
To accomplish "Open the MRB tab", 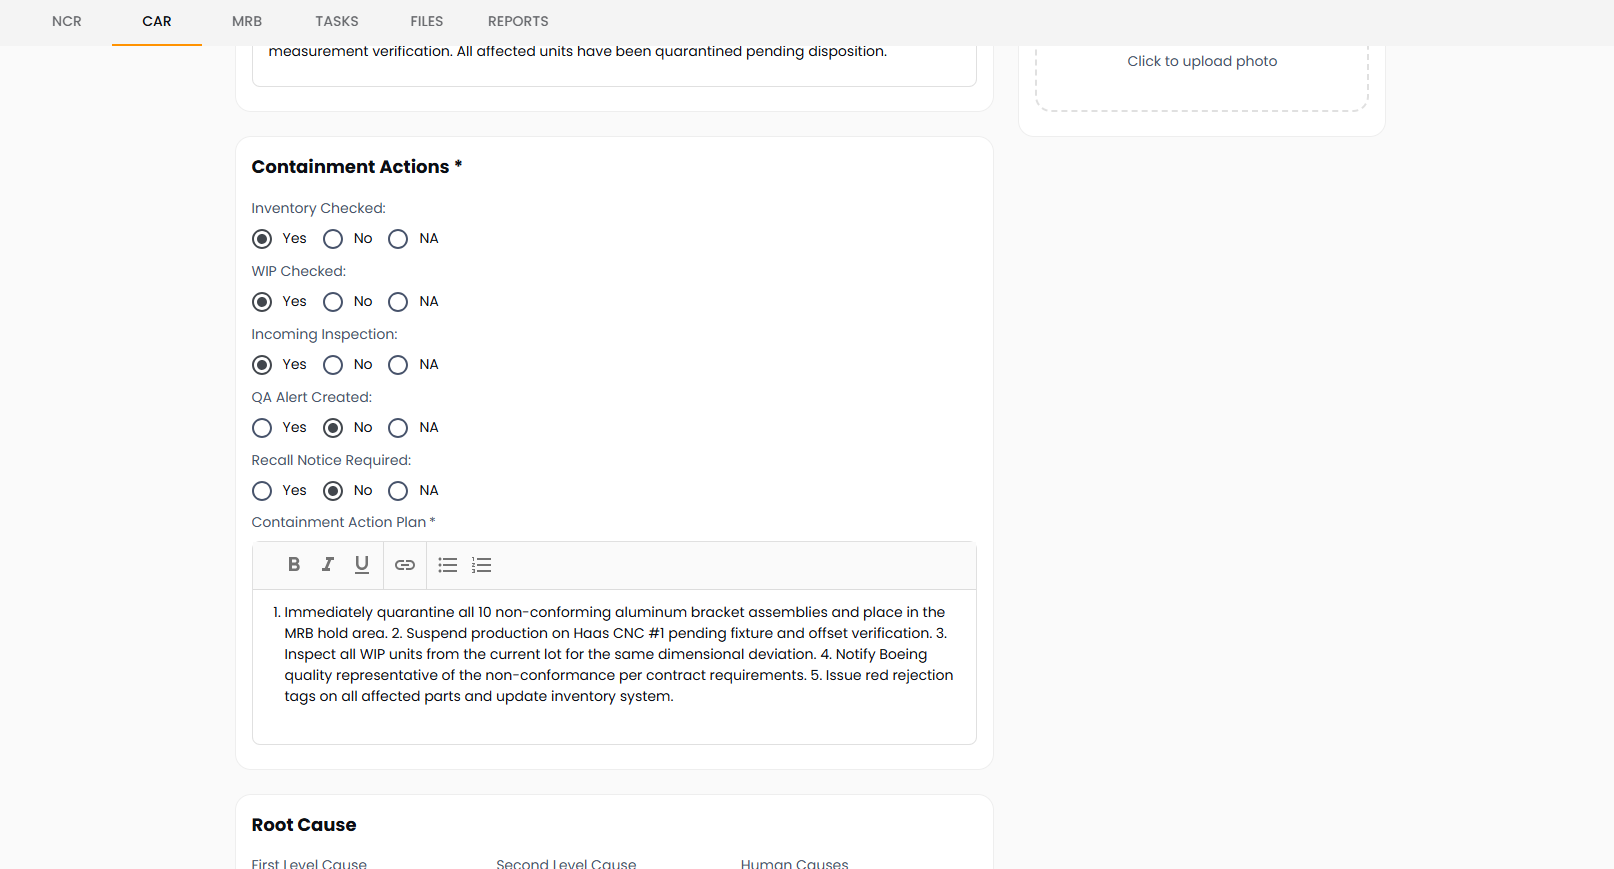I will 247,21.
